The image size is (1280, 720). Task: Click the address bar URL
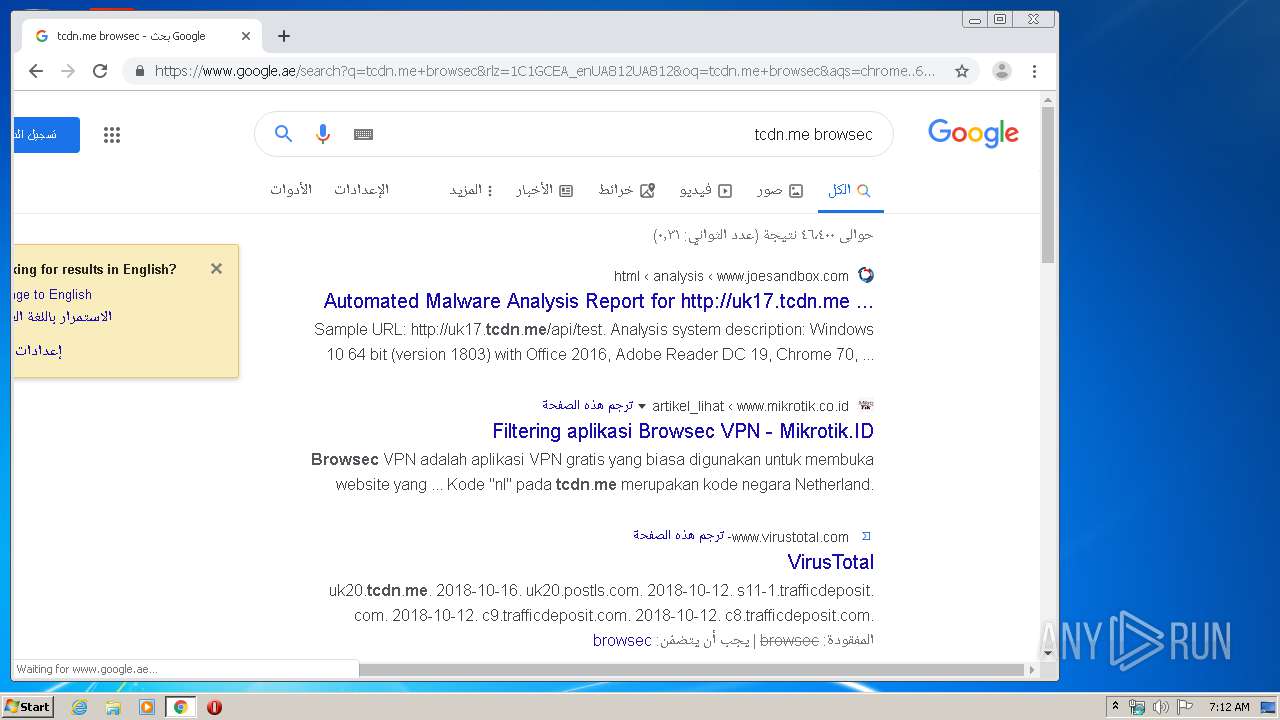pos(545,71)
